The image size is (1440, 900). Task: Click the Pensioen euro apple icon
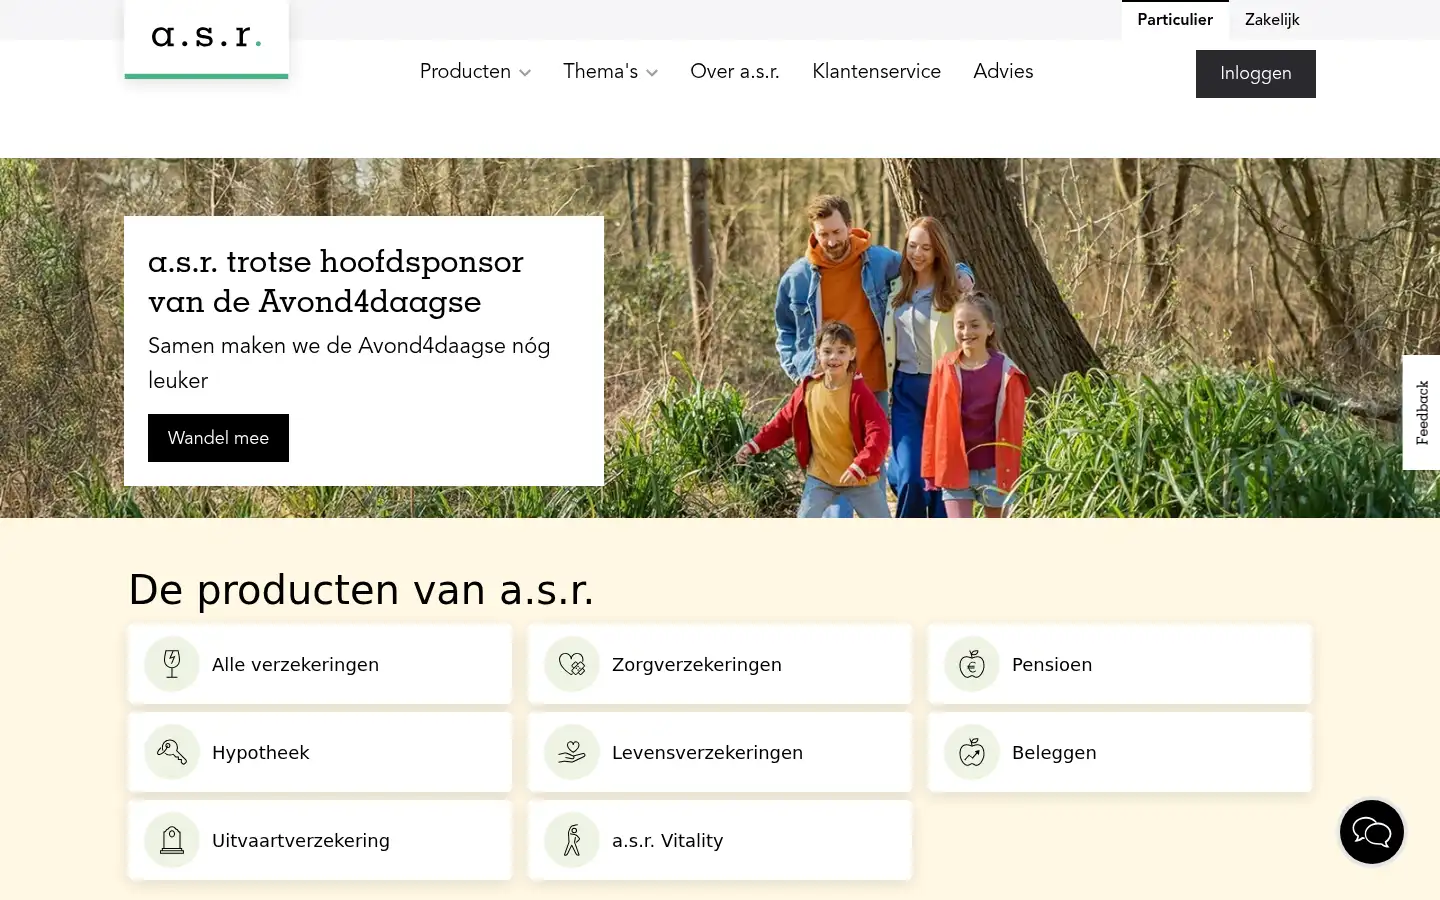click(x=972, y=664)
